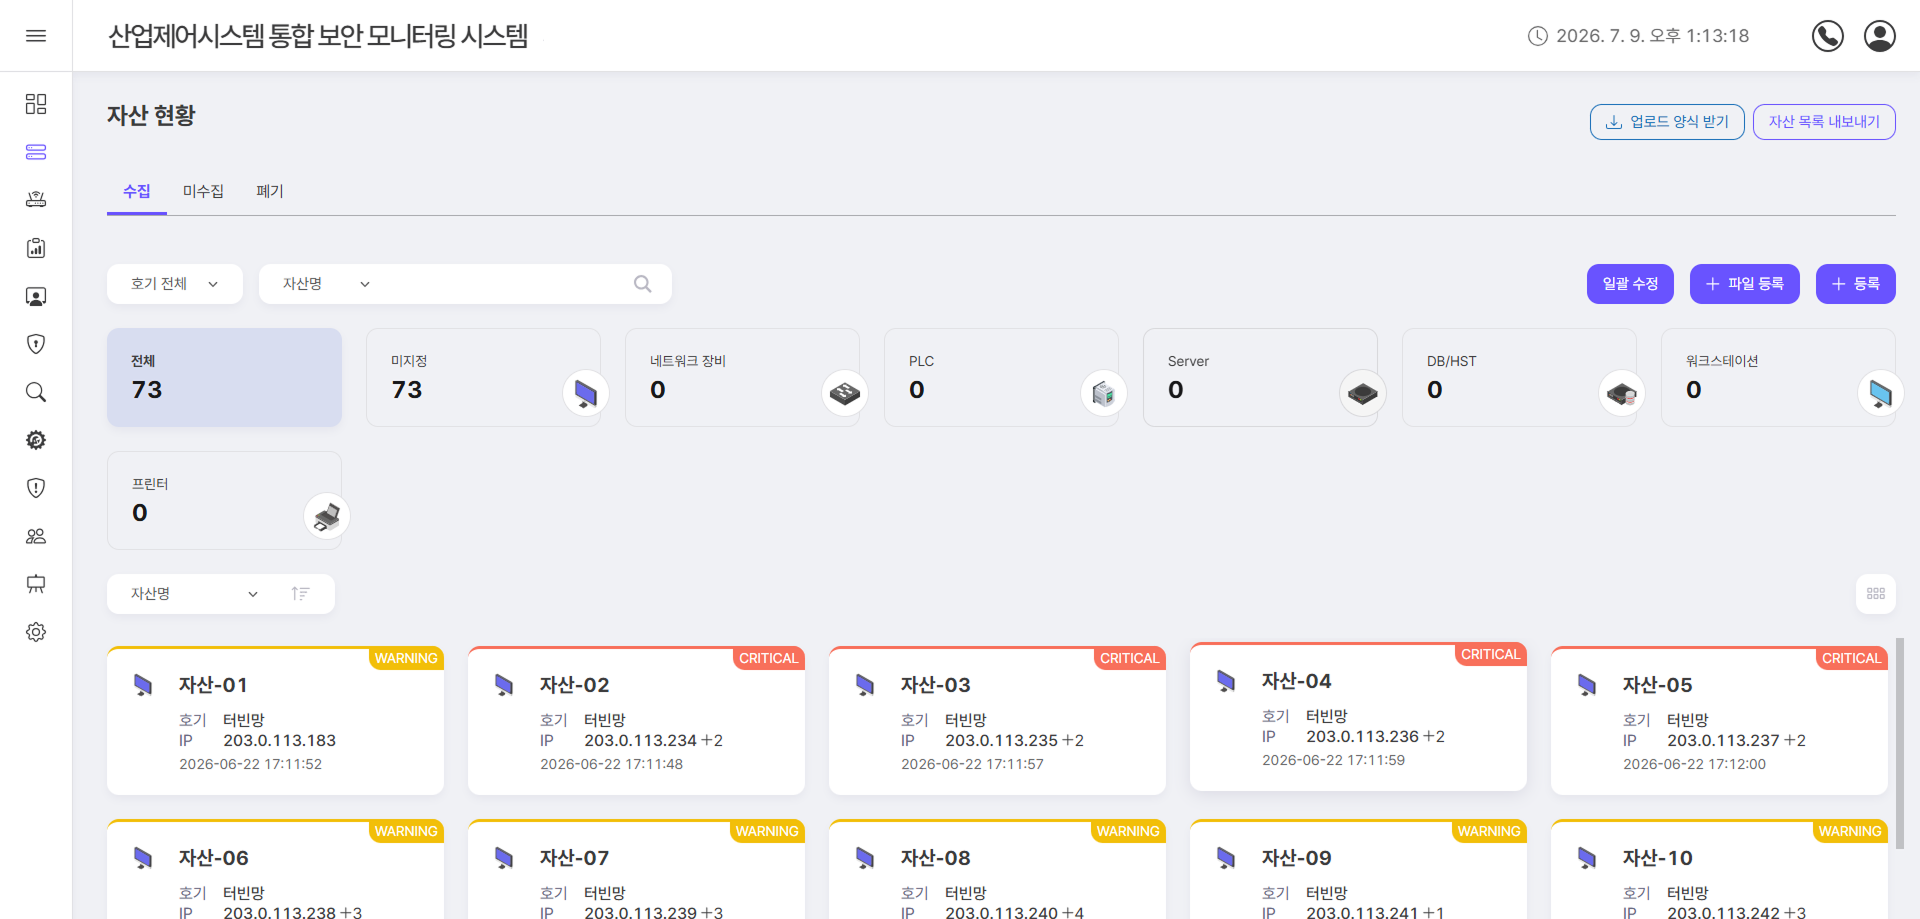Click the search magnifier in asset name field
1920x919 pixels.
tap(643, 284)
